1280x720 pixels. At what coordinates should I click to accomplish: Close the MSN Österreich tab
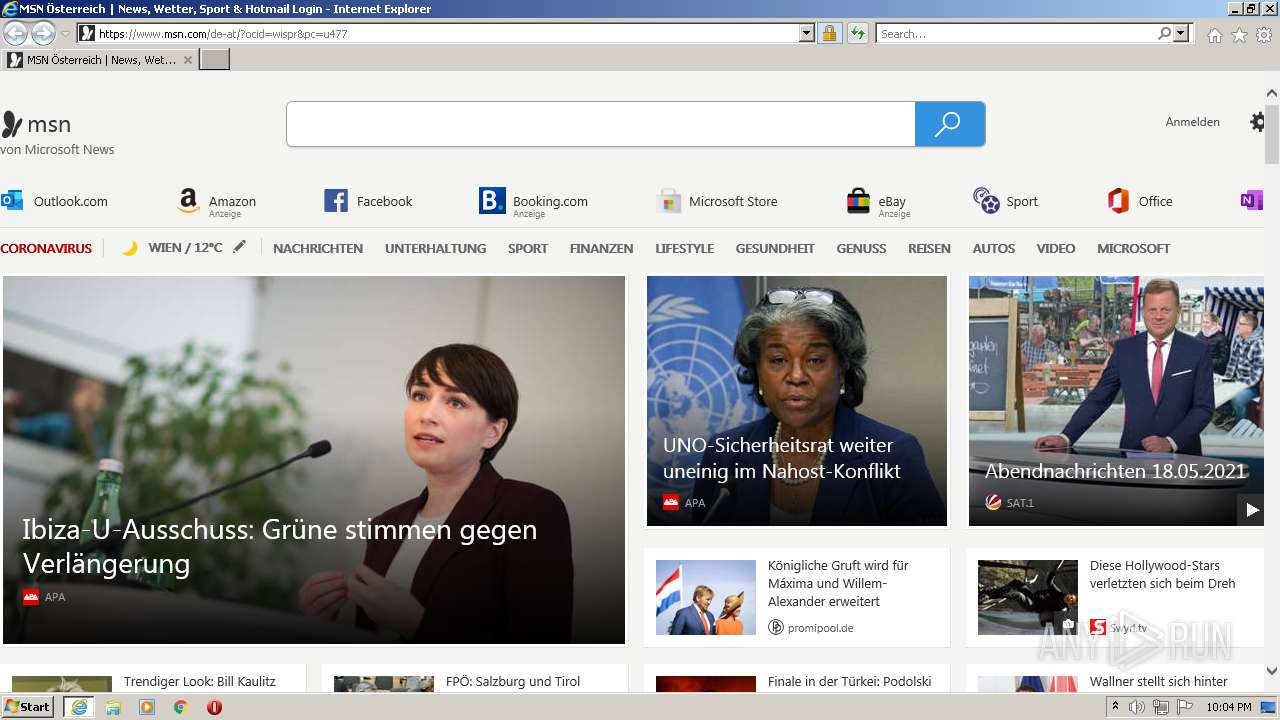tap(188, 60)
